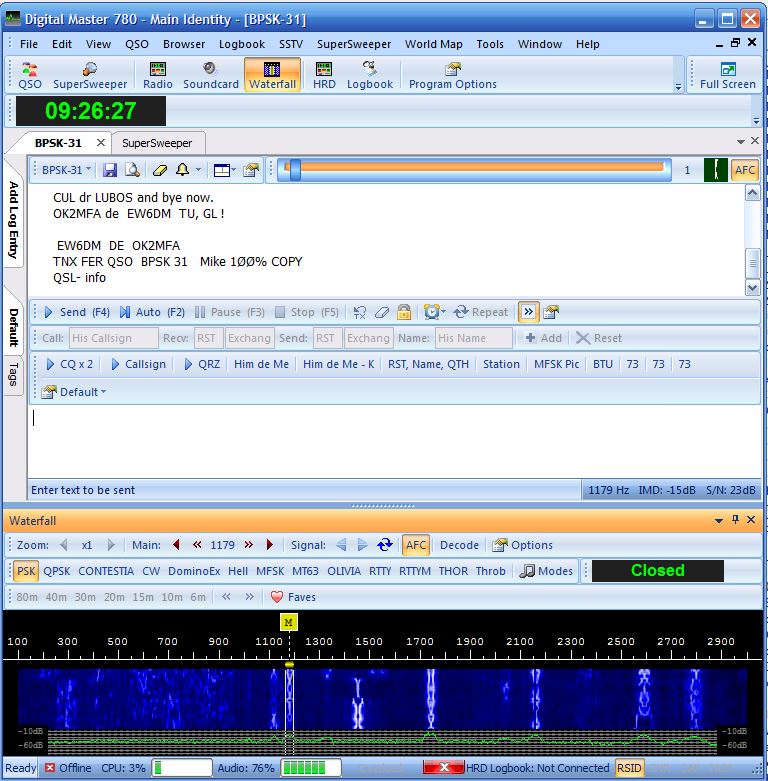Expand the Default macros dropdown
This screenshot has height=781, width=768.
(73, 392)
